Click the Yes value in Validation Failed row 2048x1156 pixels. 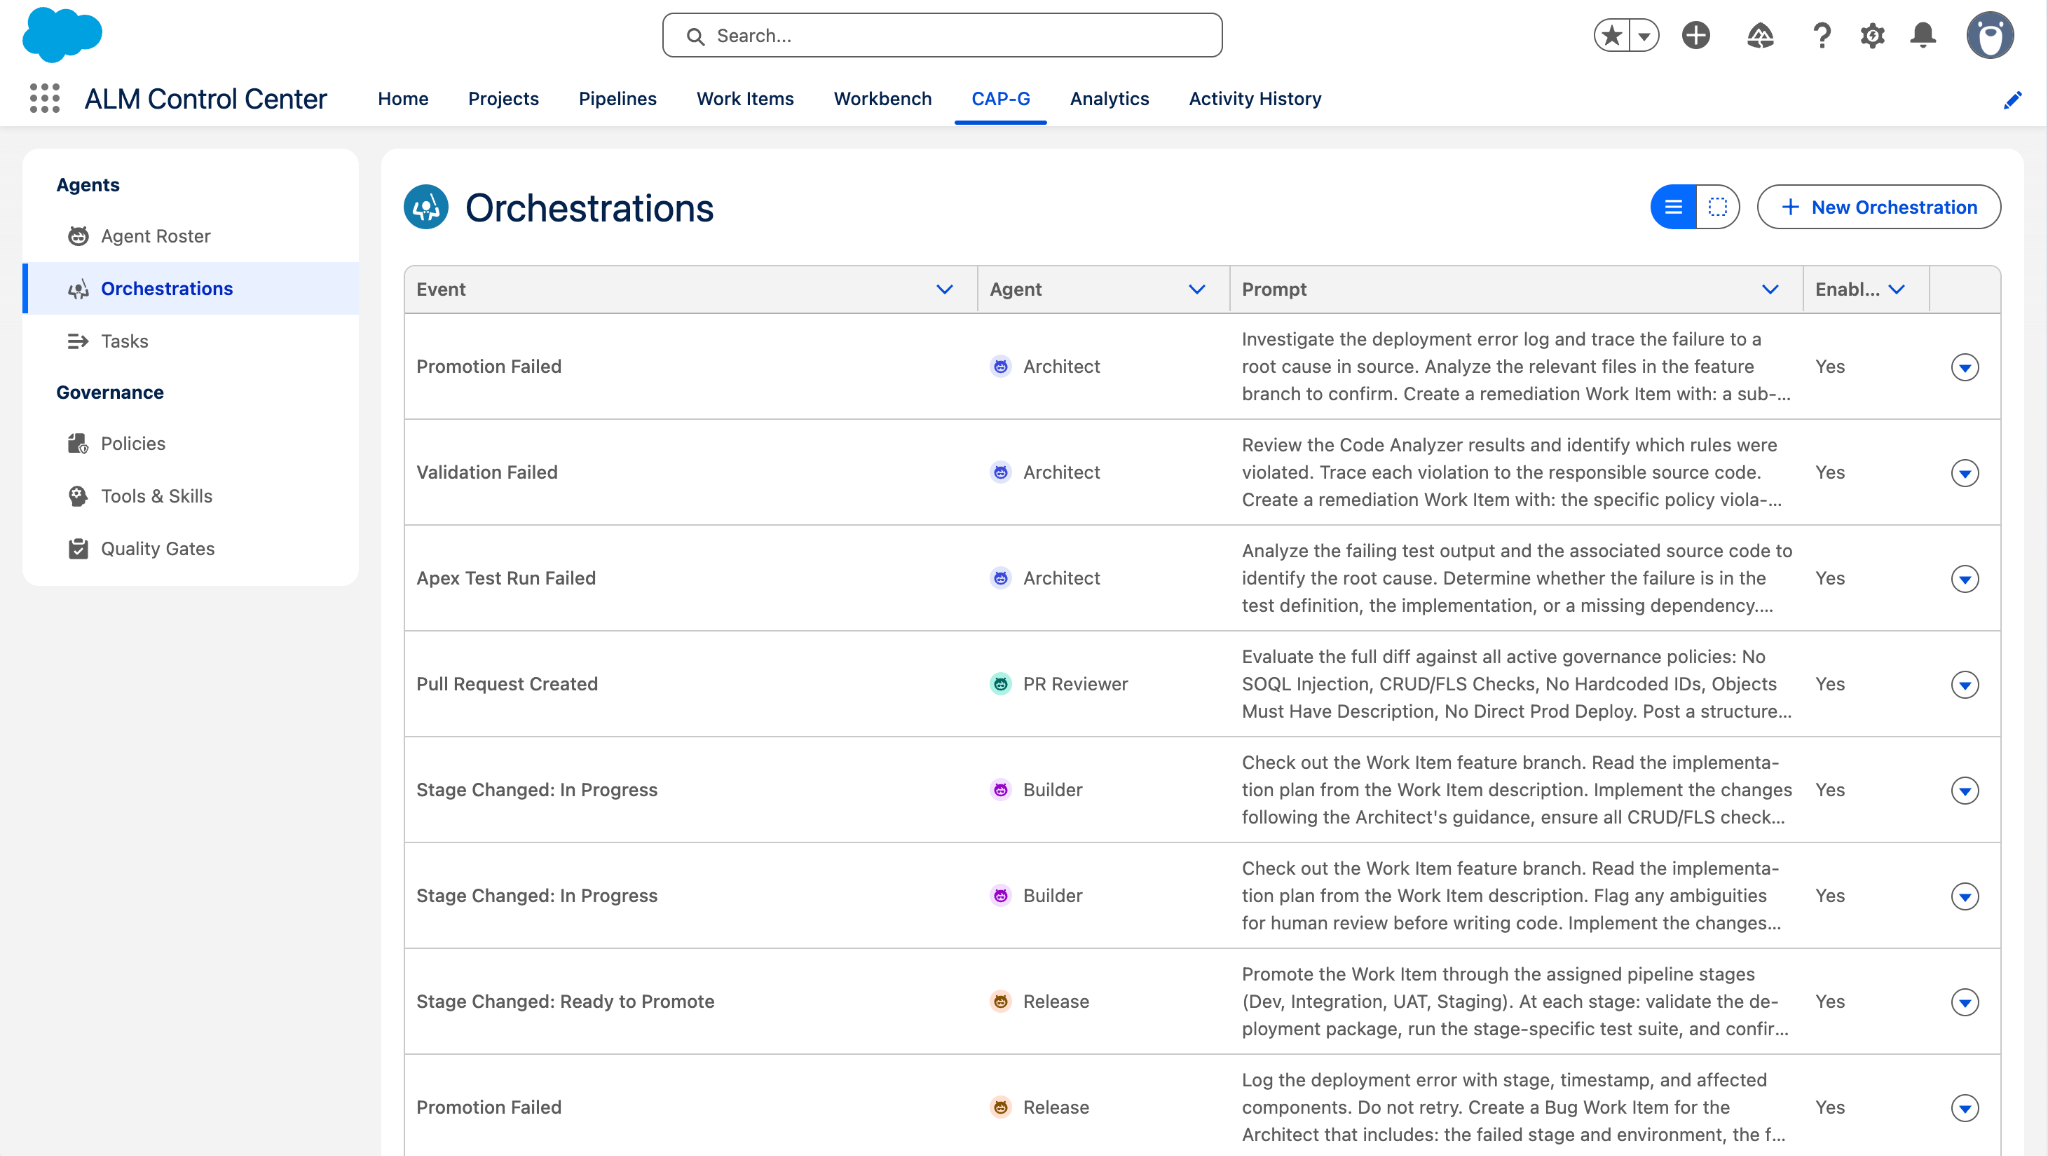point(1830,472)
